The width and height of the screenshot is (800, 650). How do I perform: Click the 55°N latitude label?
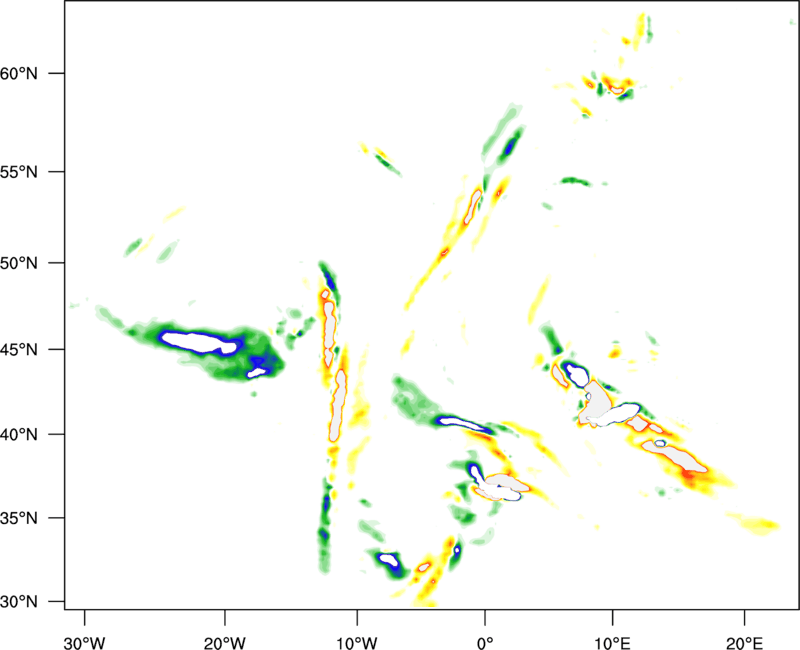tap(19, 172)
